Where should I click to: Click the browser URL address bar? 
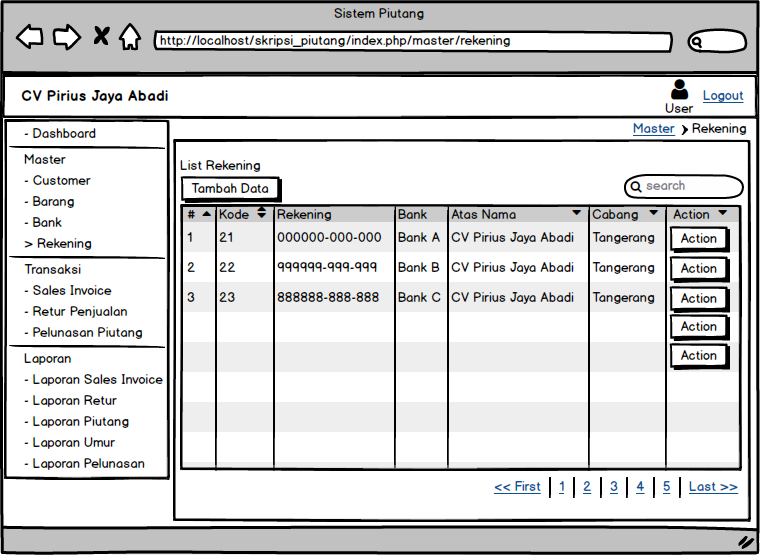tap(413, 41)
